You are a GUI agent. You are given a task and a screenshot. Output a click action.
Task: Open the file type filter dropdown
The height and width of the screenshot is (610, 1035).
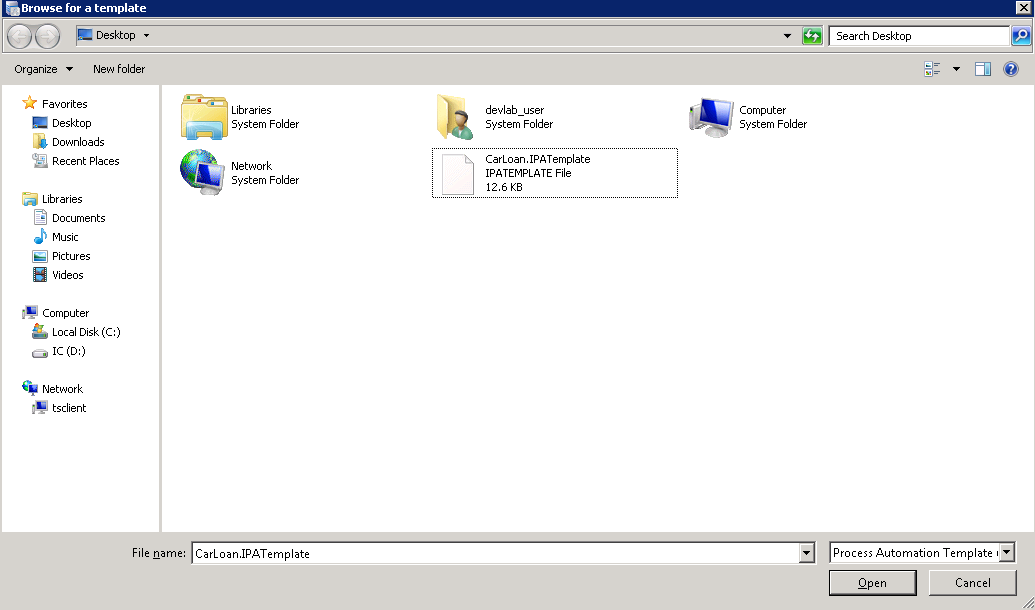pos(1006,553)
